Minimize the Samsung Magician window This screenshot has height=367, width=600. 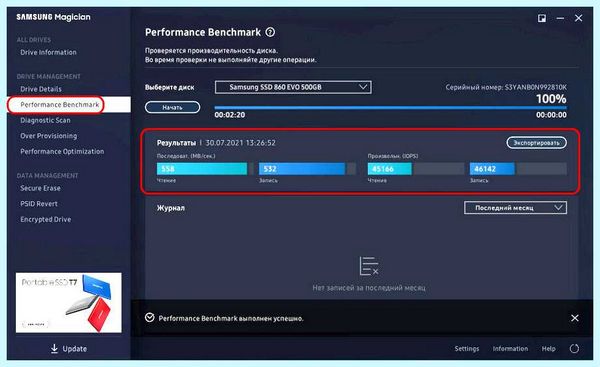click(560, 18)
